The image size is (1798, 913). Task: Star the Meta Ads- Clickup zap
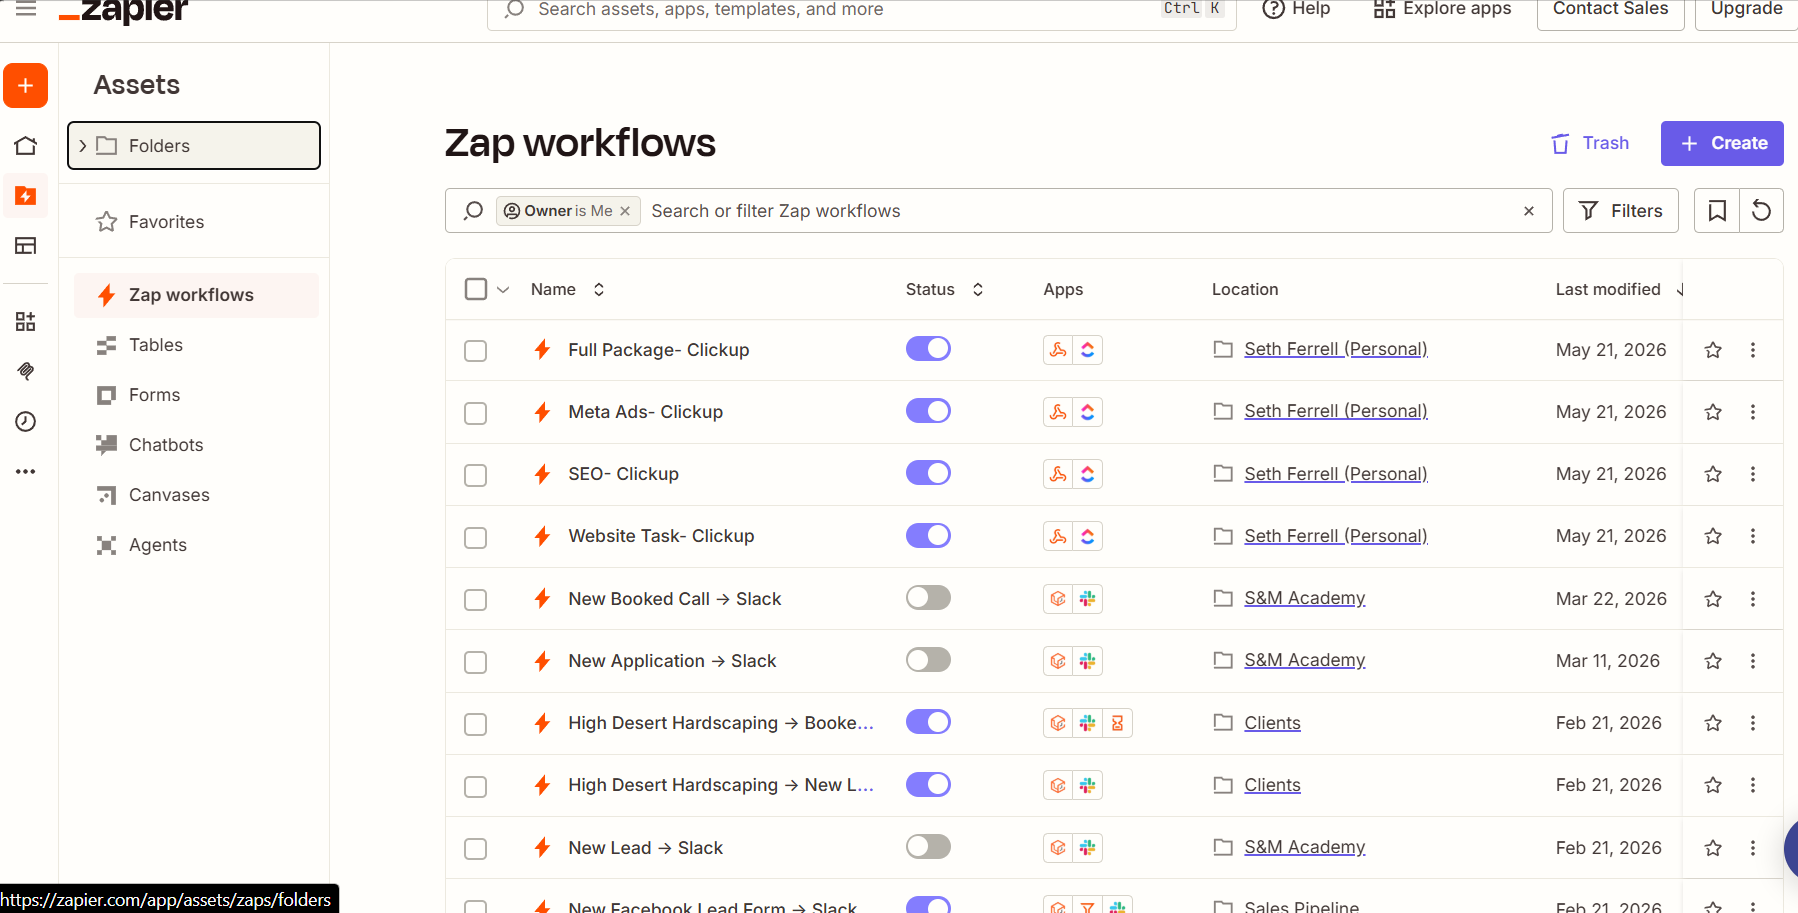pyautogui.click(x=1713, y=412)
